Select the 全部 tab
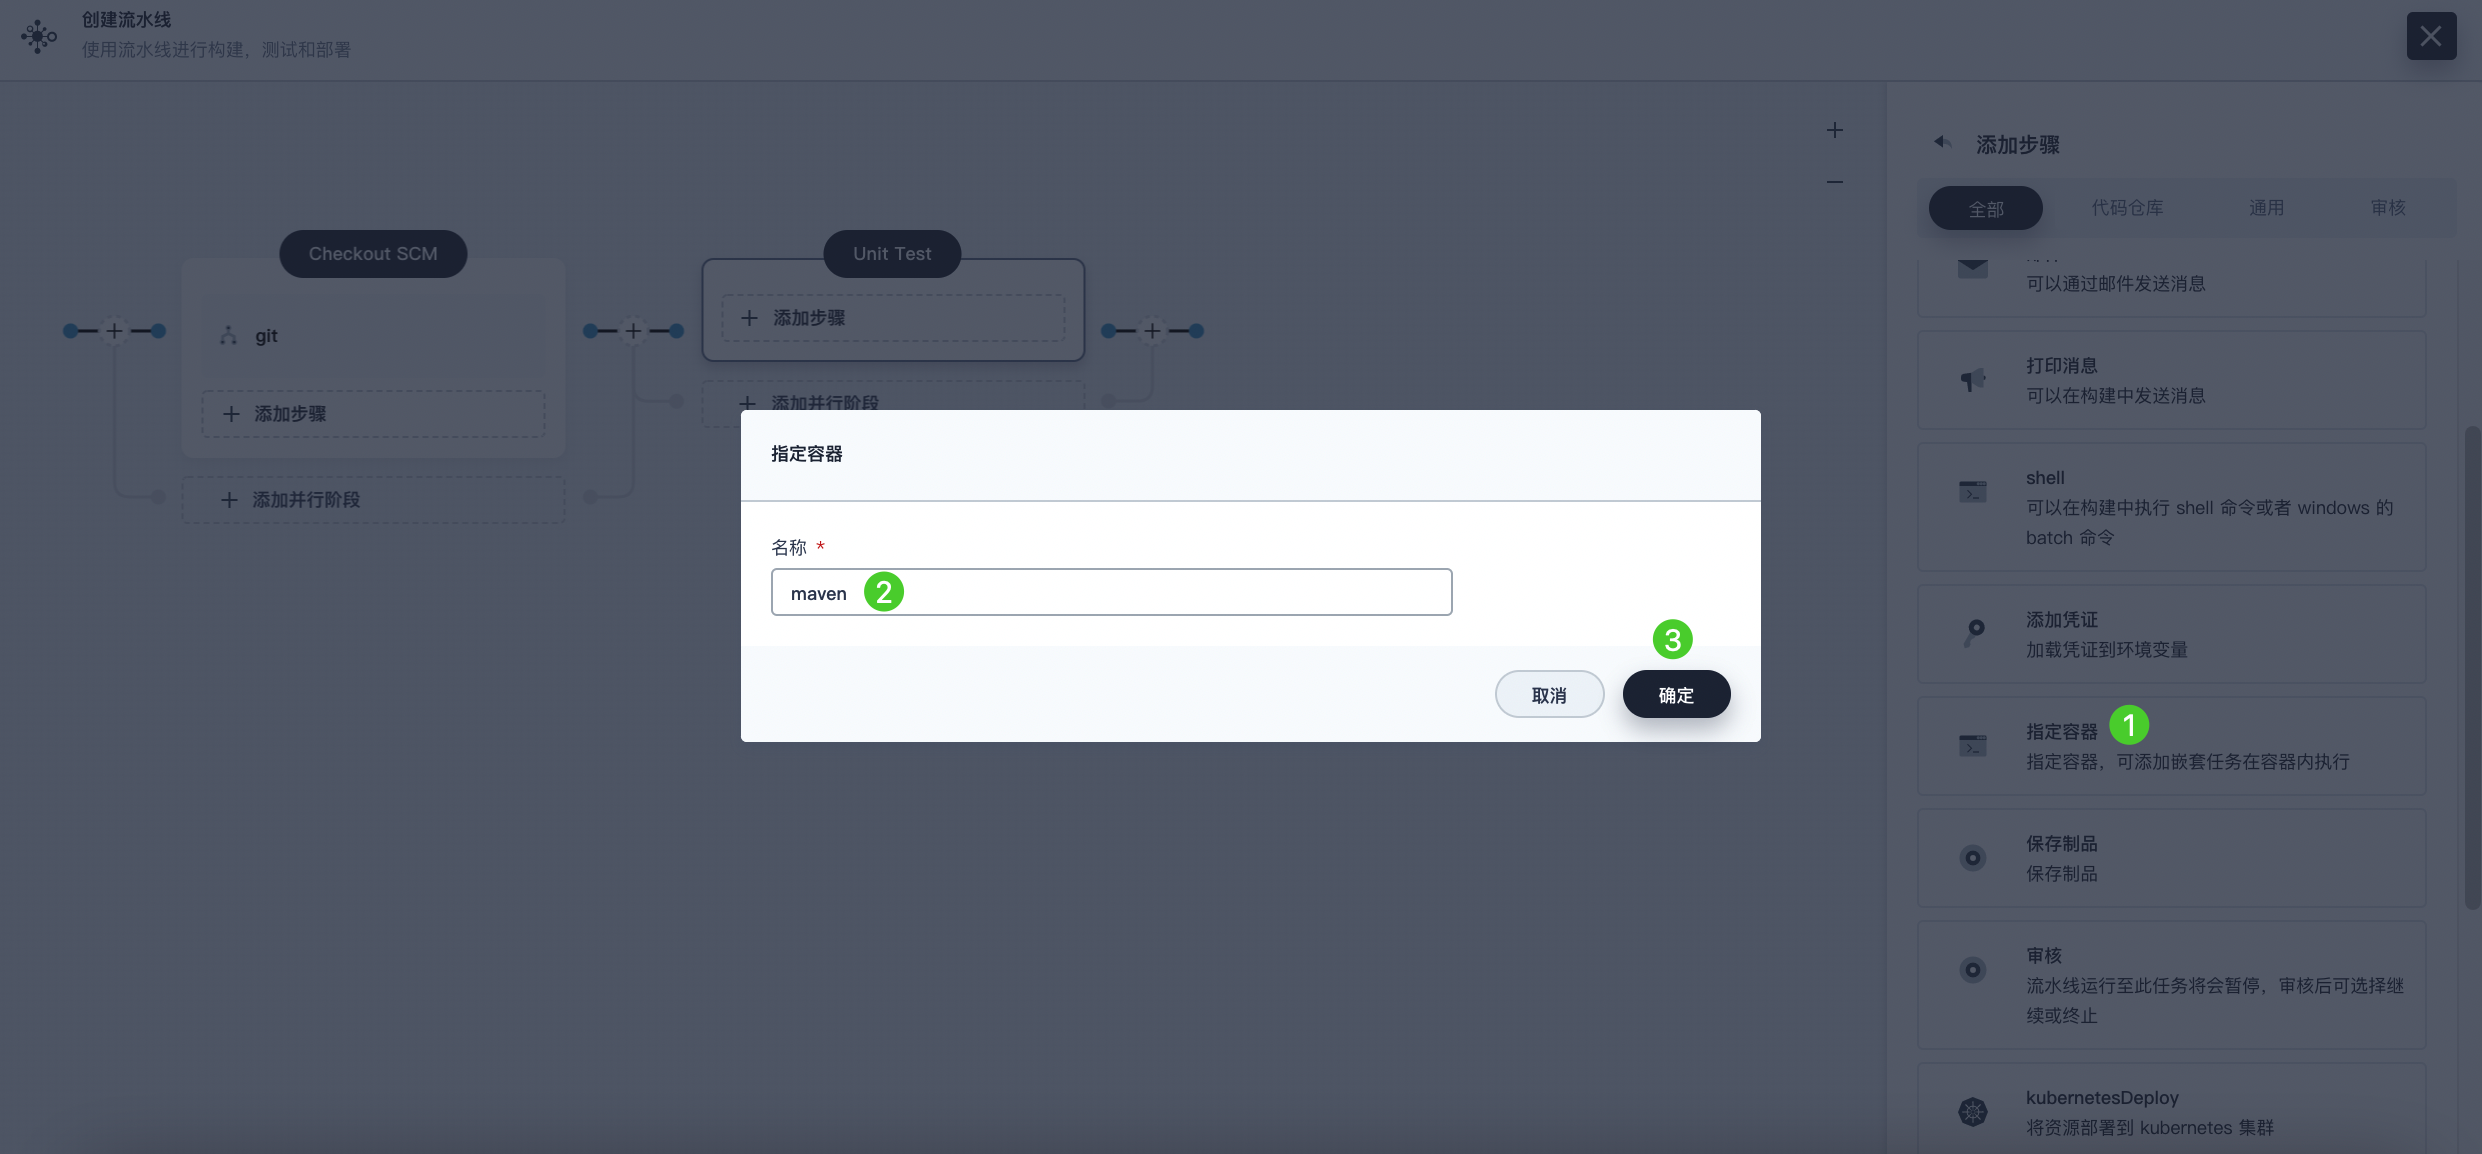This screenshot has width=2482, height=1154. coord(1985,206)
